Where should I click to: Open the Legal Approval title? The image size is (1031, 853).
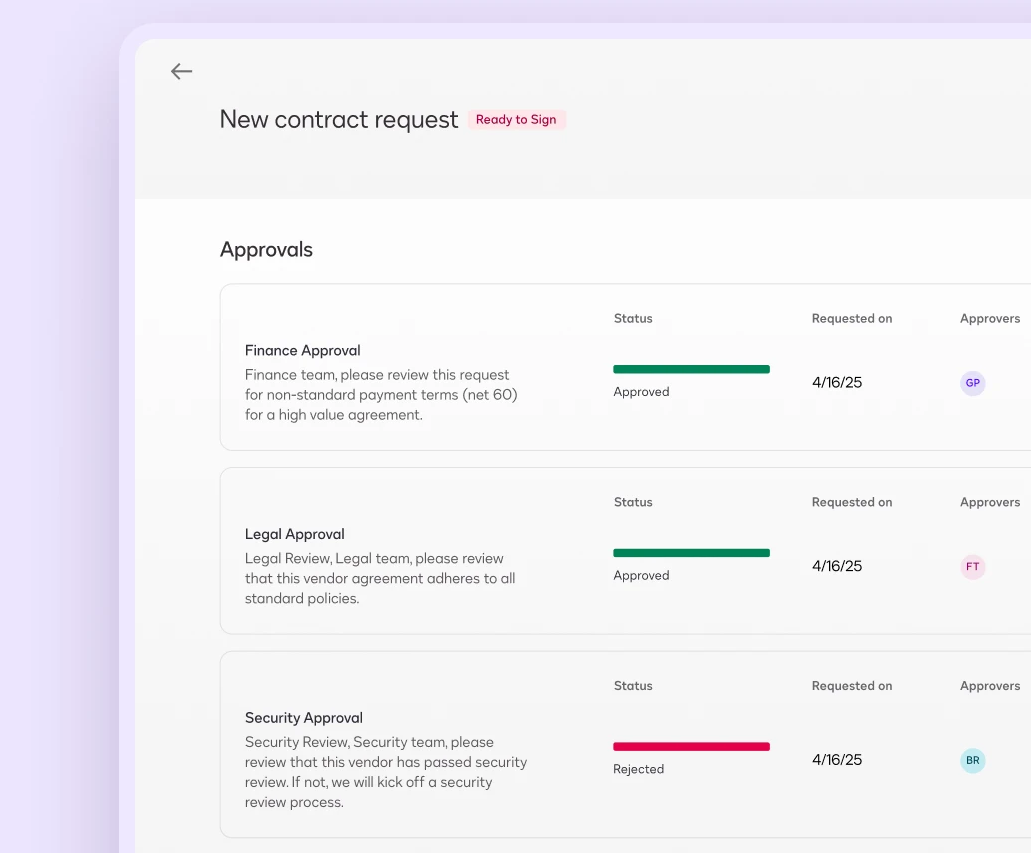[x=295, y=534]
